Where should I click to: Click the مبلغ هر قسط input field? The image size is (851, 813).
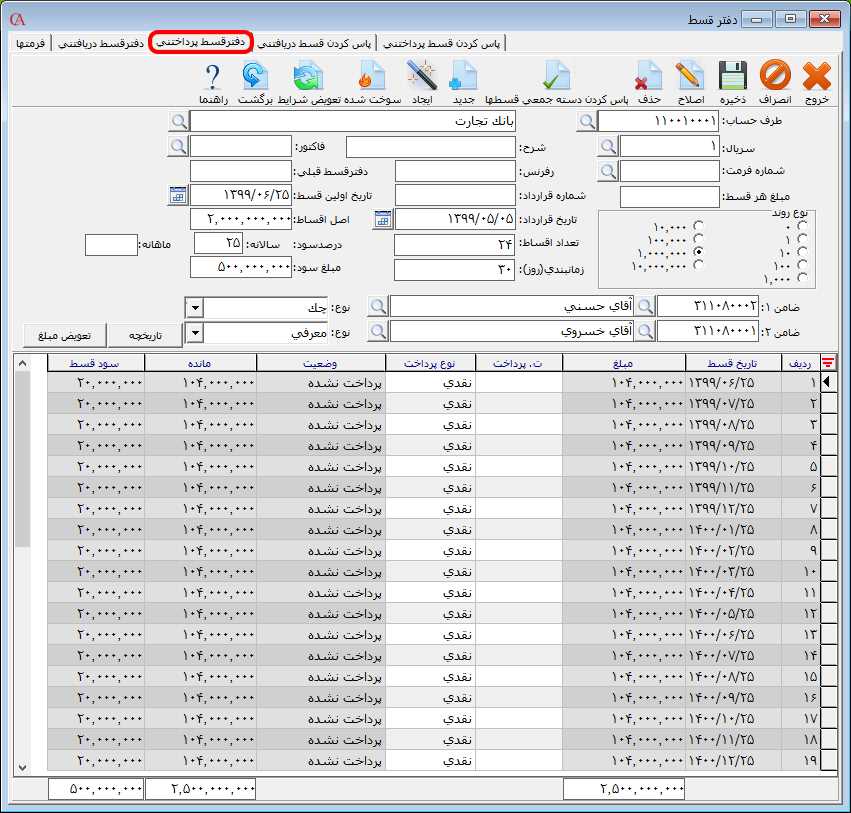[x=661, y=196]
